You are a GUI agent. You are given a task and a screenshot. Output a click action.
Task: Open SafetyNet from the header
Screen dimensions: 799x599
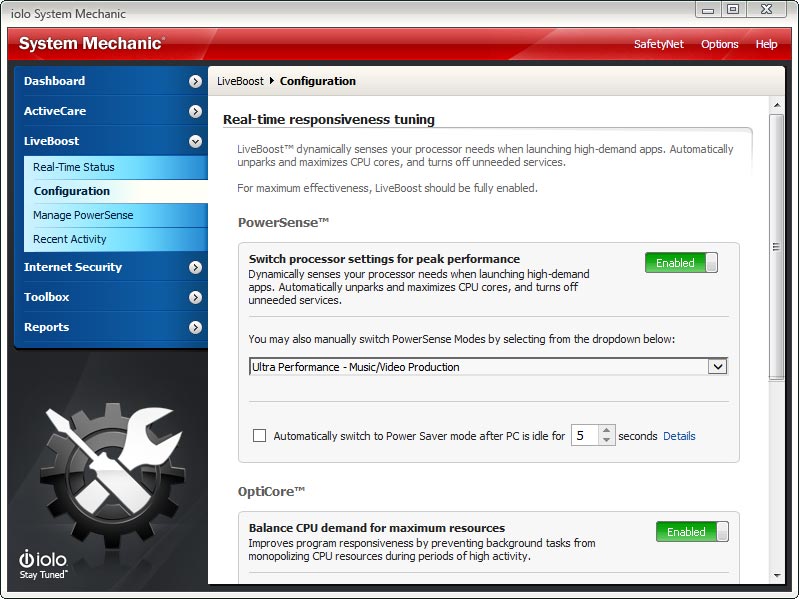(x=658, y=44)
